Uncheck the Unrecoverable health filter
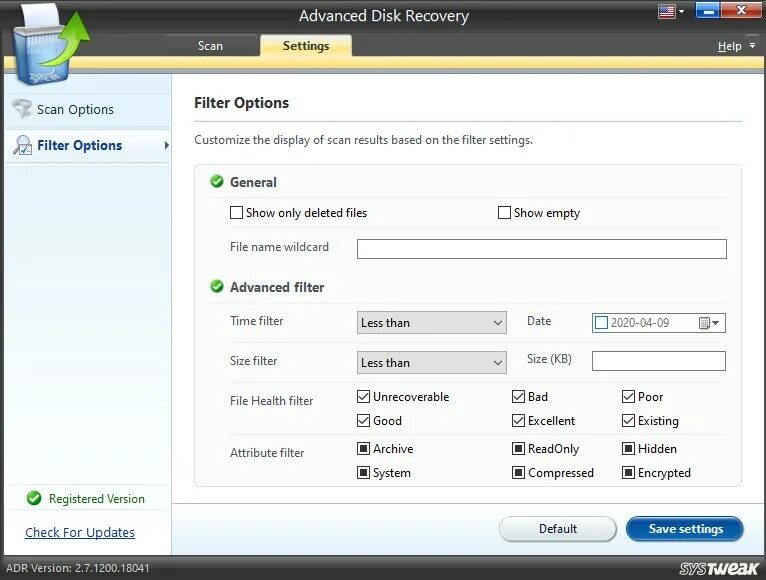This screenshot has width=766, height=580. [363, 396]
